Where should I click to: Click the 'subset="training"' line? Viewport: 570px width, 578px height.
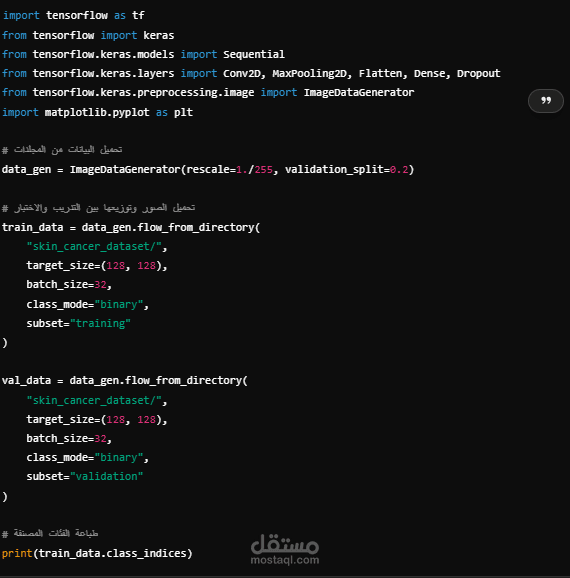click(78, 323)
